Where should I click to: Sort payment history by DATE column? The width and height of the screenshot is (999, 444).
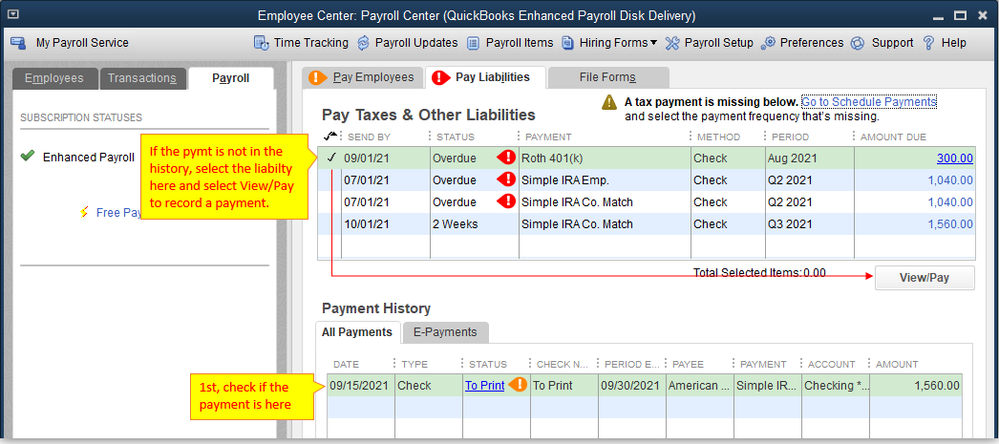coord(346,364)
